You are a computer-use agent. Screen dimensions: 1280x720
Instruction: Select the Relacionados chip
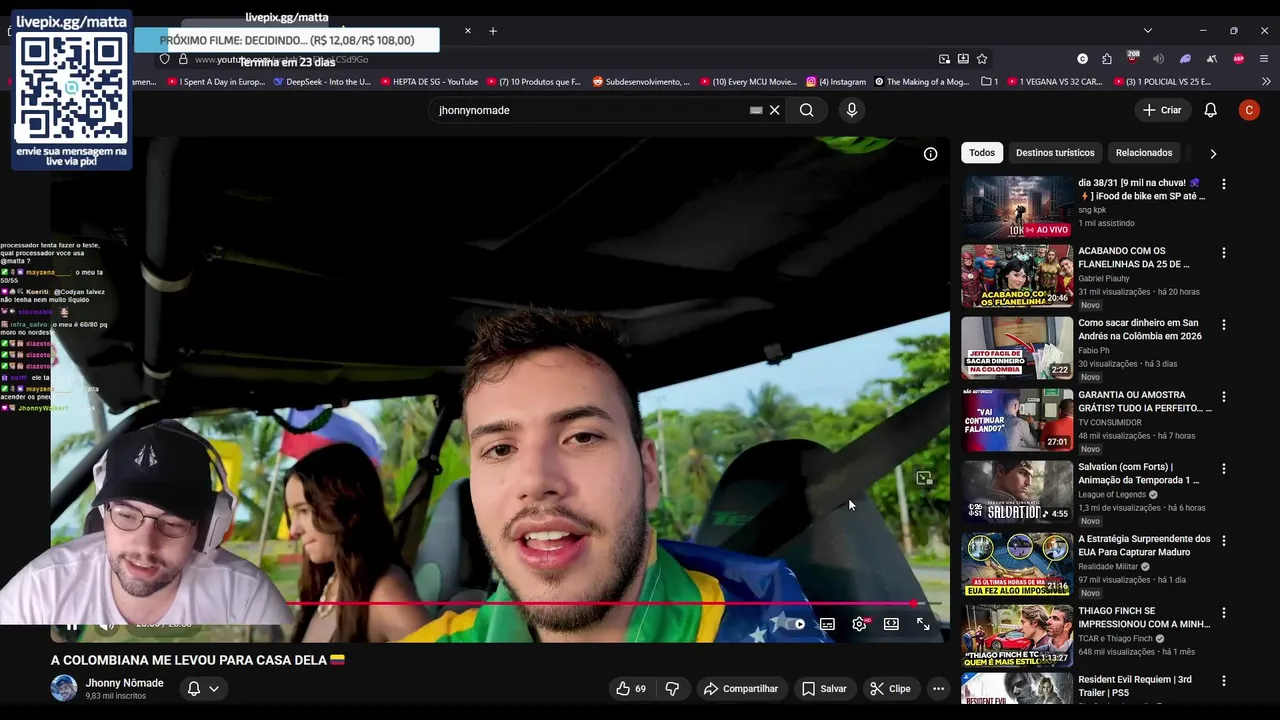click(x=1144, y=153)
